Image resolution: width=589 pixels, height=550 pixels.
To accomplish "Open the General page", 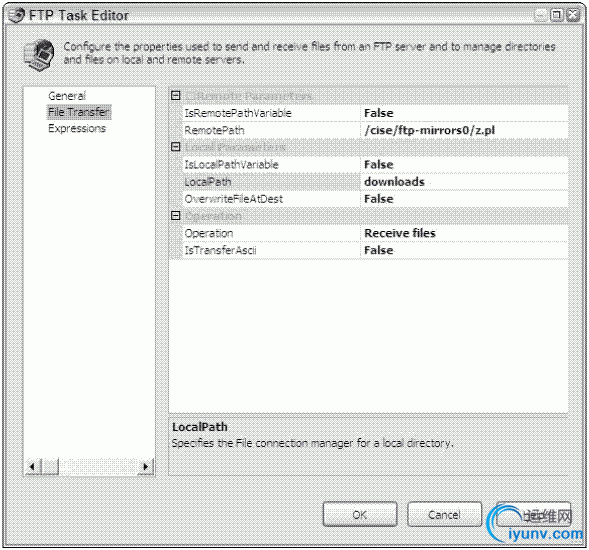I will pyautogui.click(x=67, y=96).
